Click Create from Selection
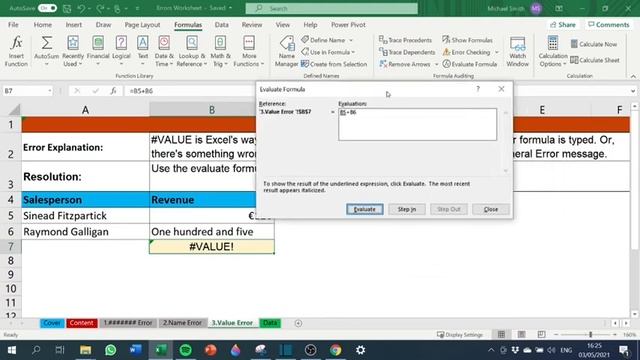Screen dimensions: 640x360 [x=334, y=64]
